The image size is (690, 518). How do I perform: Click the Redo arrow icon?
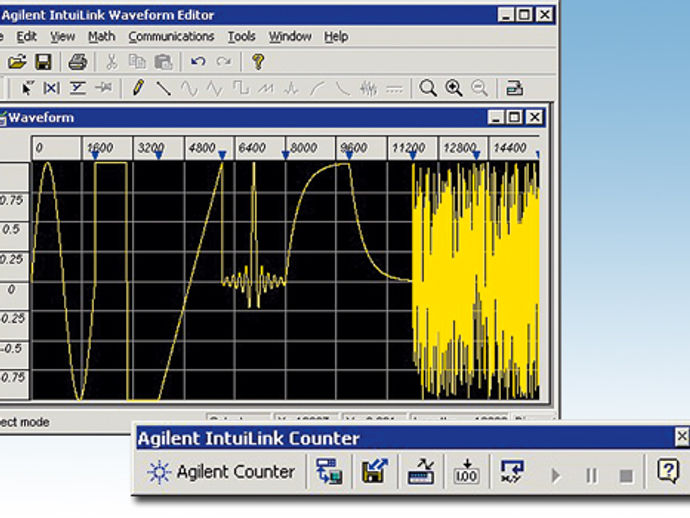point(224,62)
